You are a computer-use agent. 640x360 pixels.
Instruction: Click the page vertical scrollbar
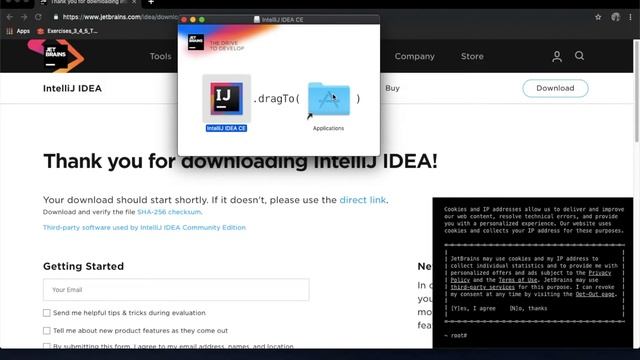tap(636, 92)
